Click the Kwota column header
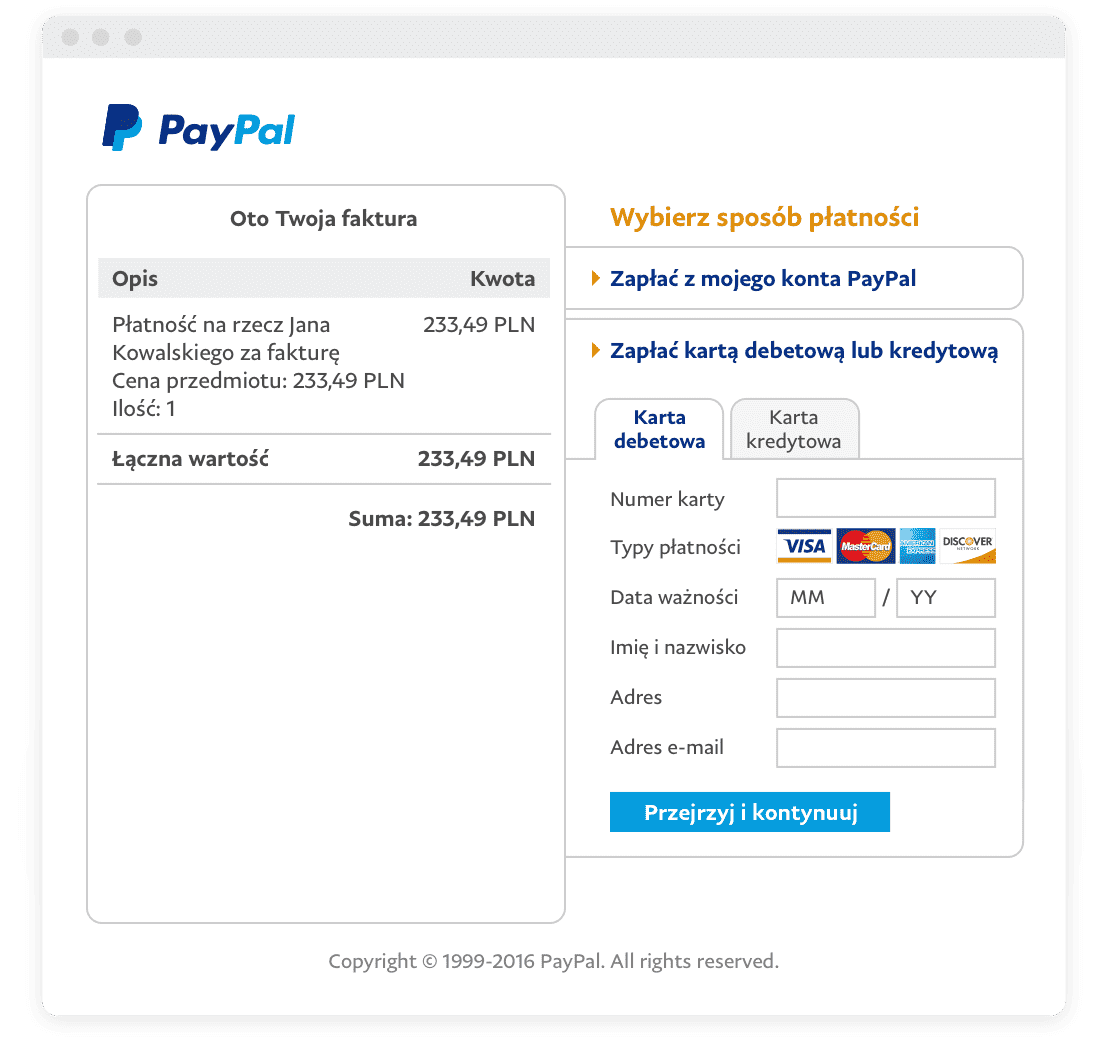This screenshot has width=1104, height=1040. click(502, 279)
